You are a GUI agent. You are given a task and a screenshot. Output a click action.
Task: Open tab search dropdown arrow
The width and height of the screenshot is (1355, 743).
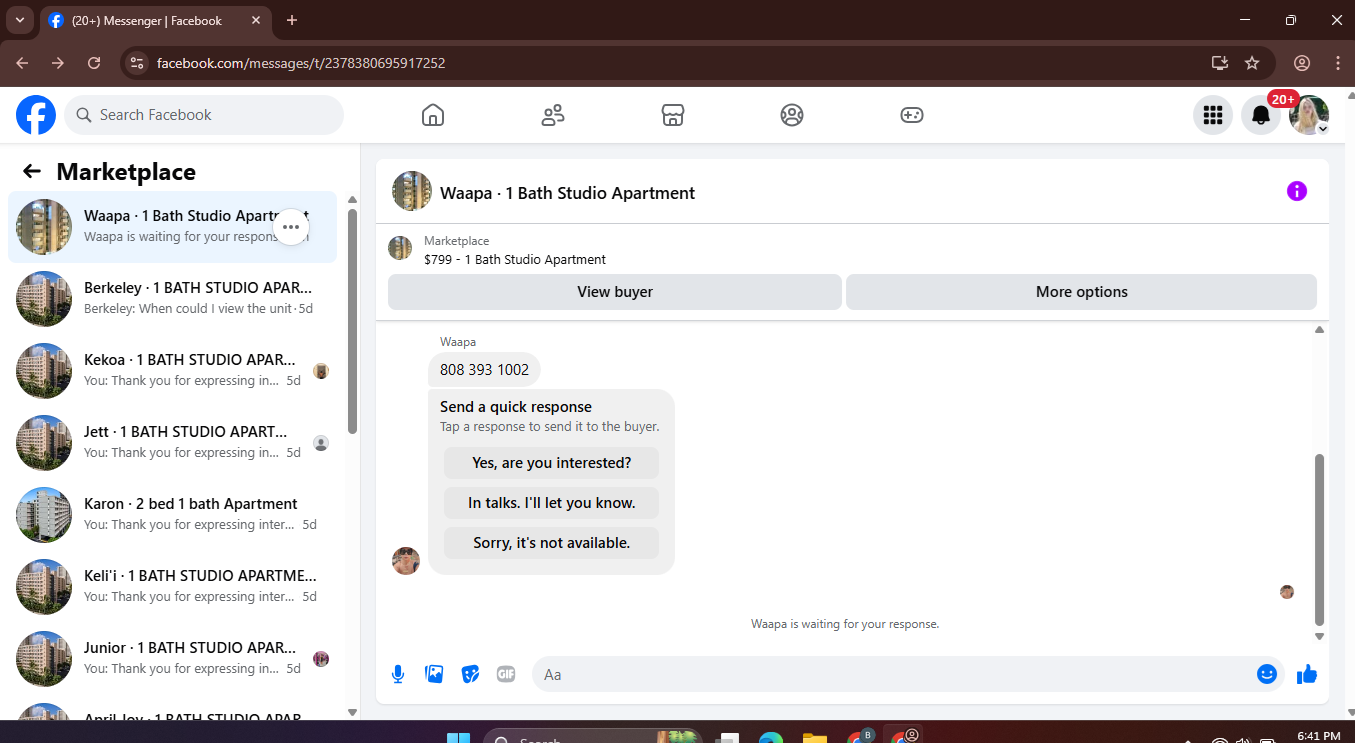pyautogui.click(x=18, y=20)
